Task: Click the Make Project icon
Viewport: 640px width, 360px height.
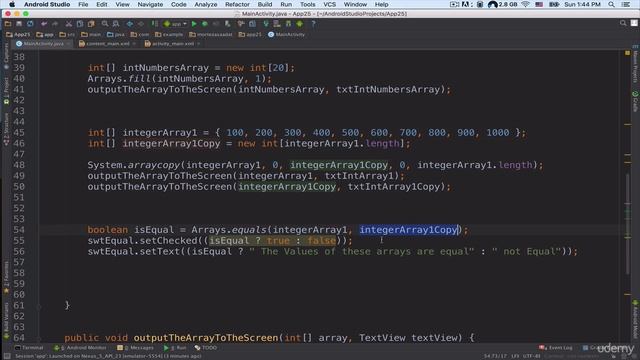Action: pos(155,24)
